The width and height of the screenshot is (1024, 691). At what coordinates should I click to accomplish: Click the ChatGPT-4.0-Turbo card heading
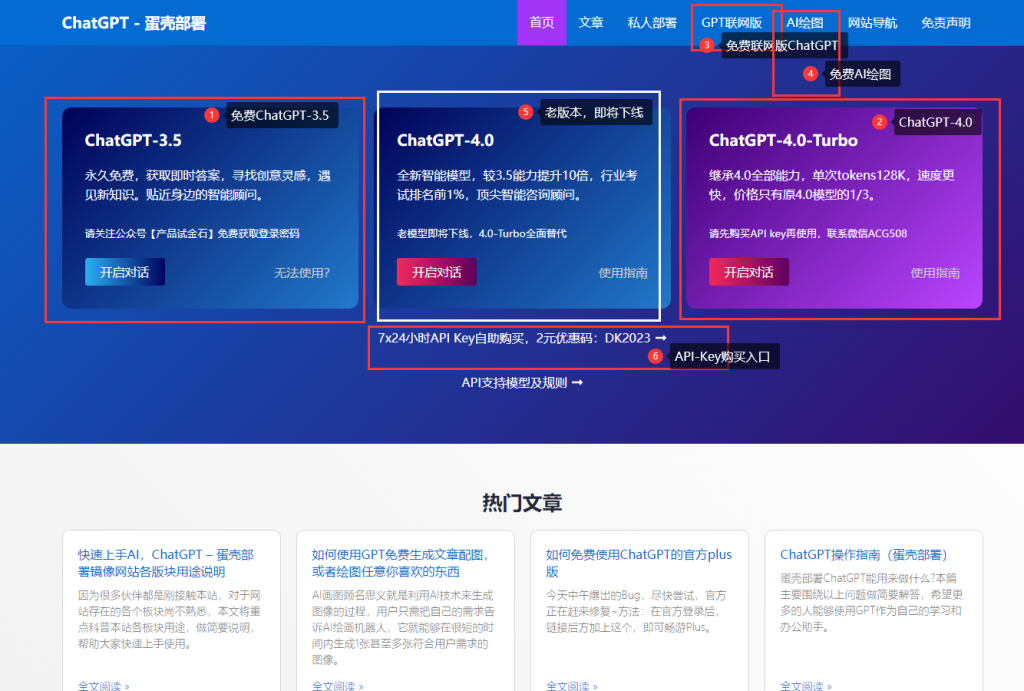(783, 140)
